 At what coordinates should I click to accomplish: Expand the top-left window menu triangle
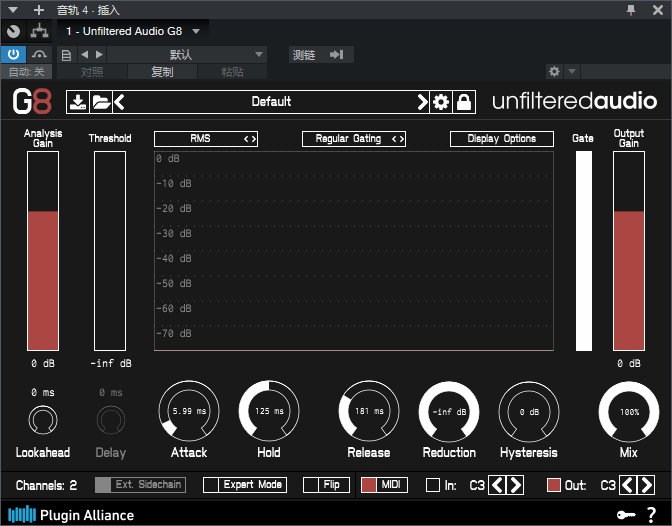(13, 10)
